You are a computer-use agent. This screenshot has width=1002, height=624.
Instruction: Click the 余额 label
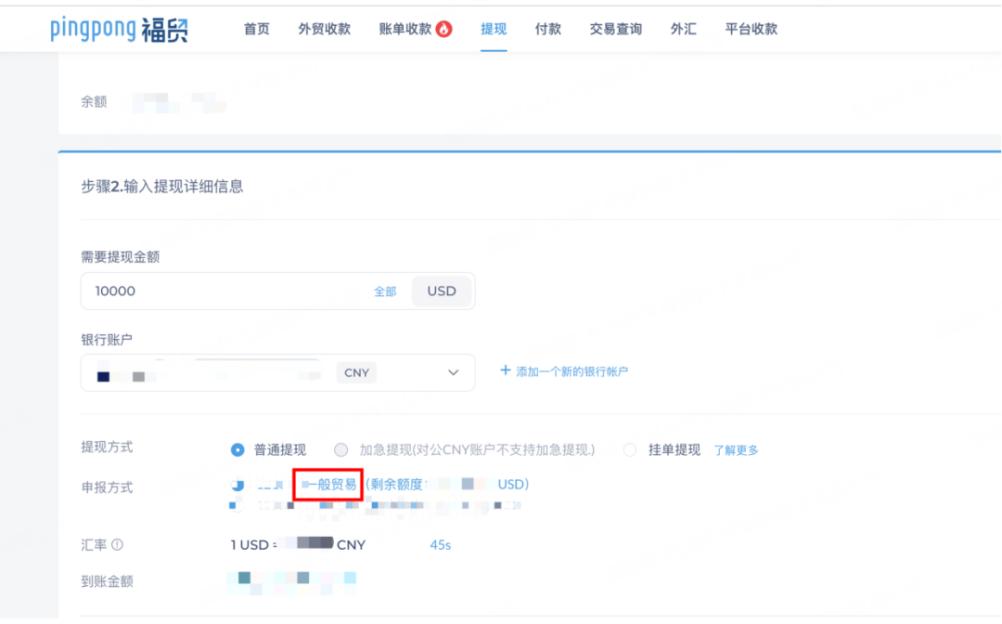94,102
